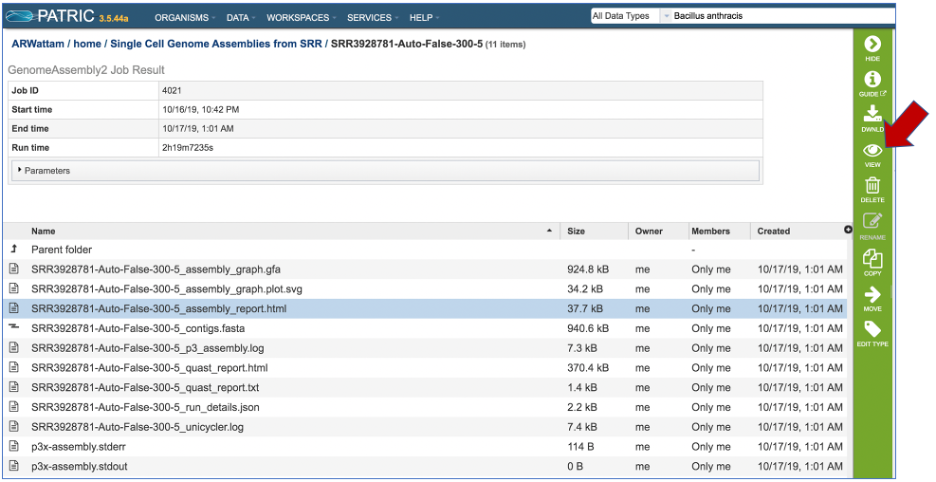The image size is (936, 482).
Task: Open the ORGANISMS menu
Action: (x=184, y=17)
